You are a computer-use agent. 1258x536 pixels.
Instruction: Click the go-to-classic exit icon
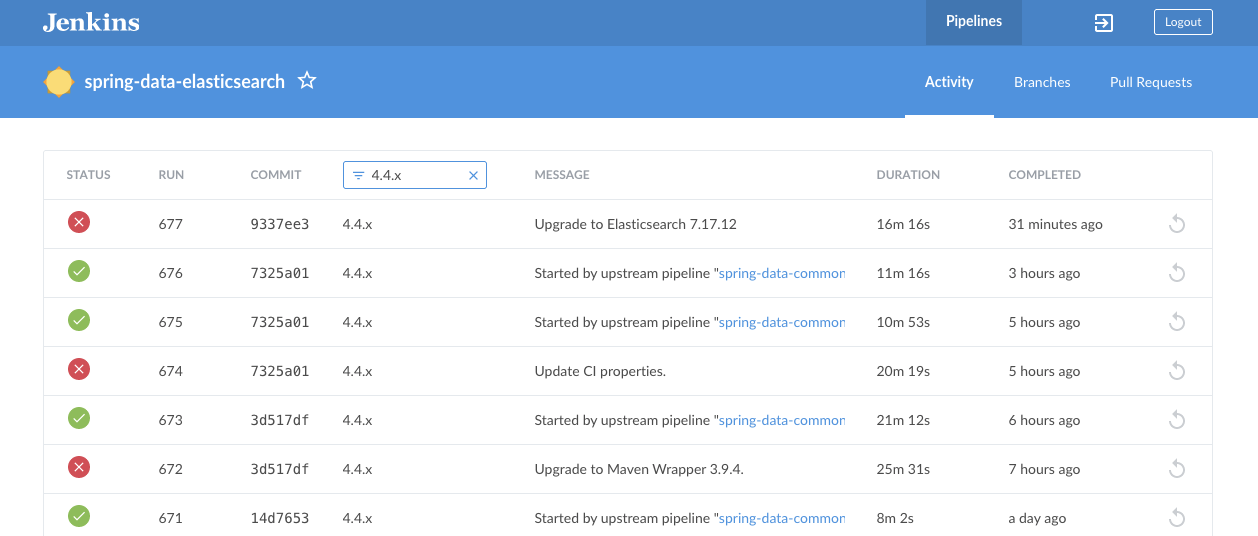pos(1104,22)
